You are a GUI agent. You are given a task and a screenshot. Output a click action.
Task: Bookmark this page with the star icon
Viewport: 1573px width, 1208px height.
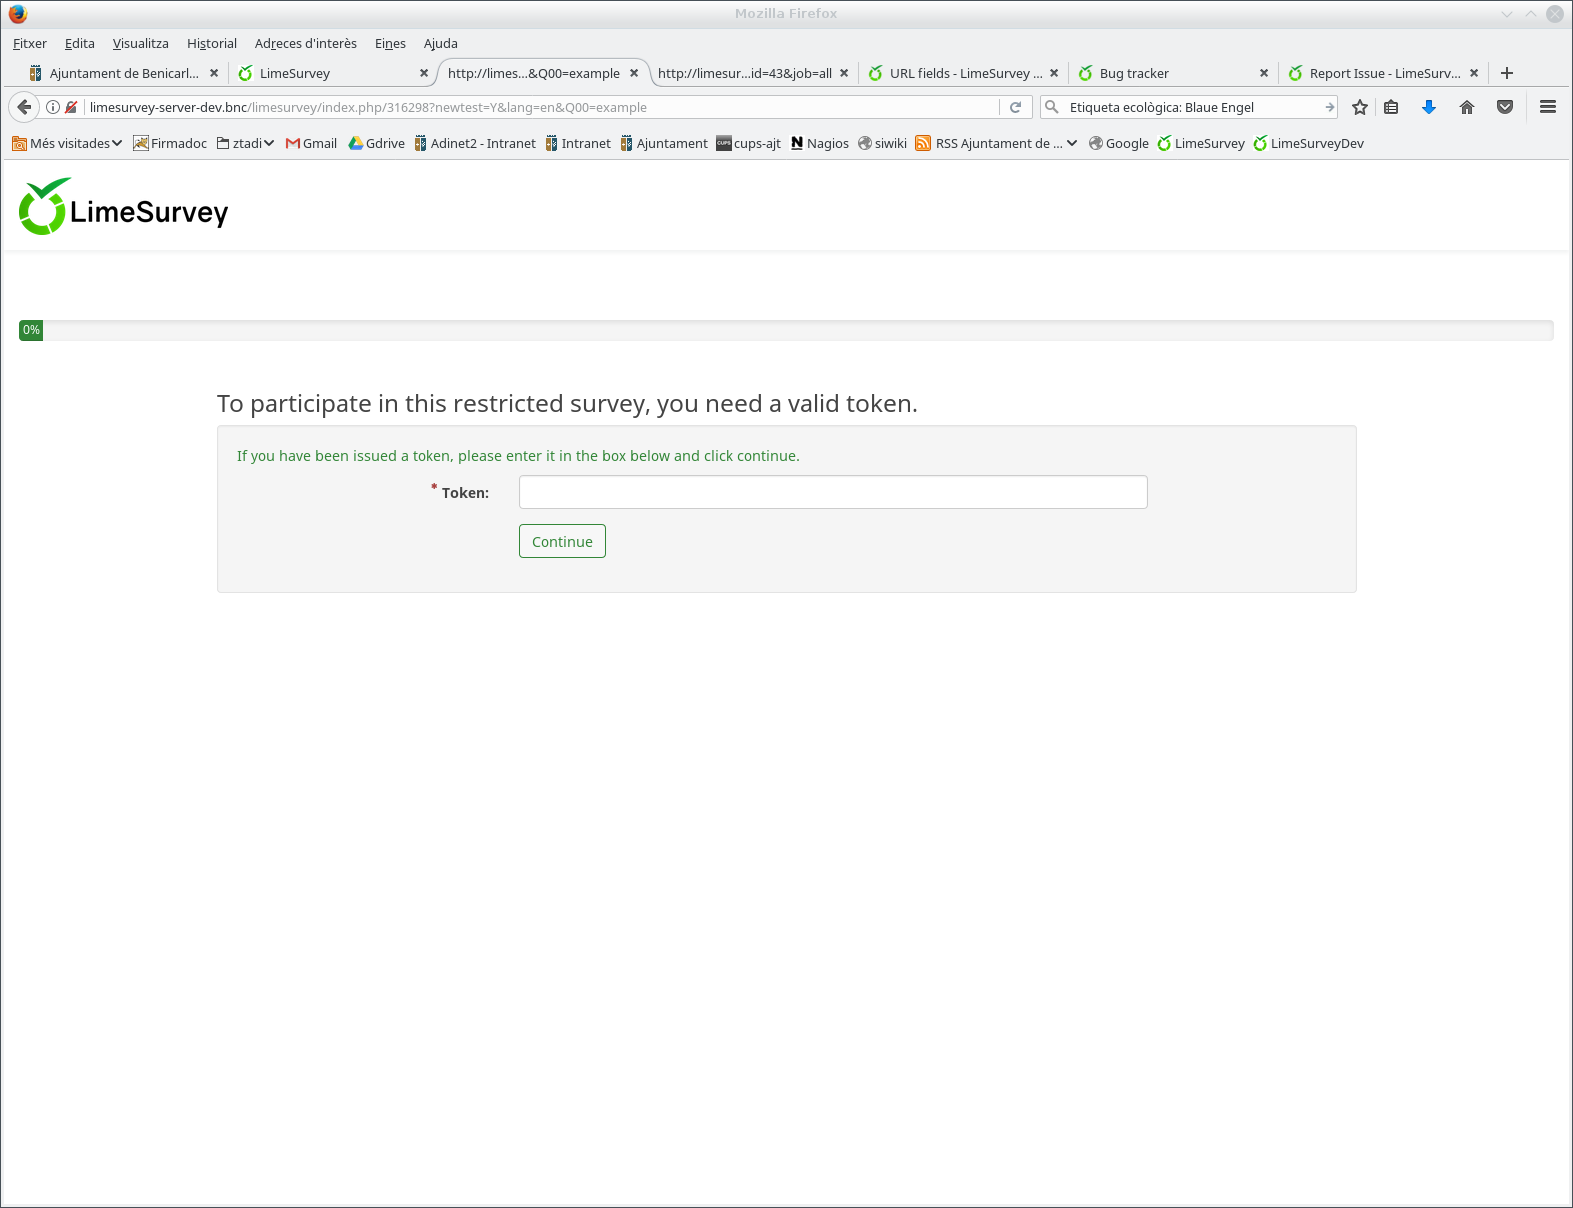click(1360, 107)
